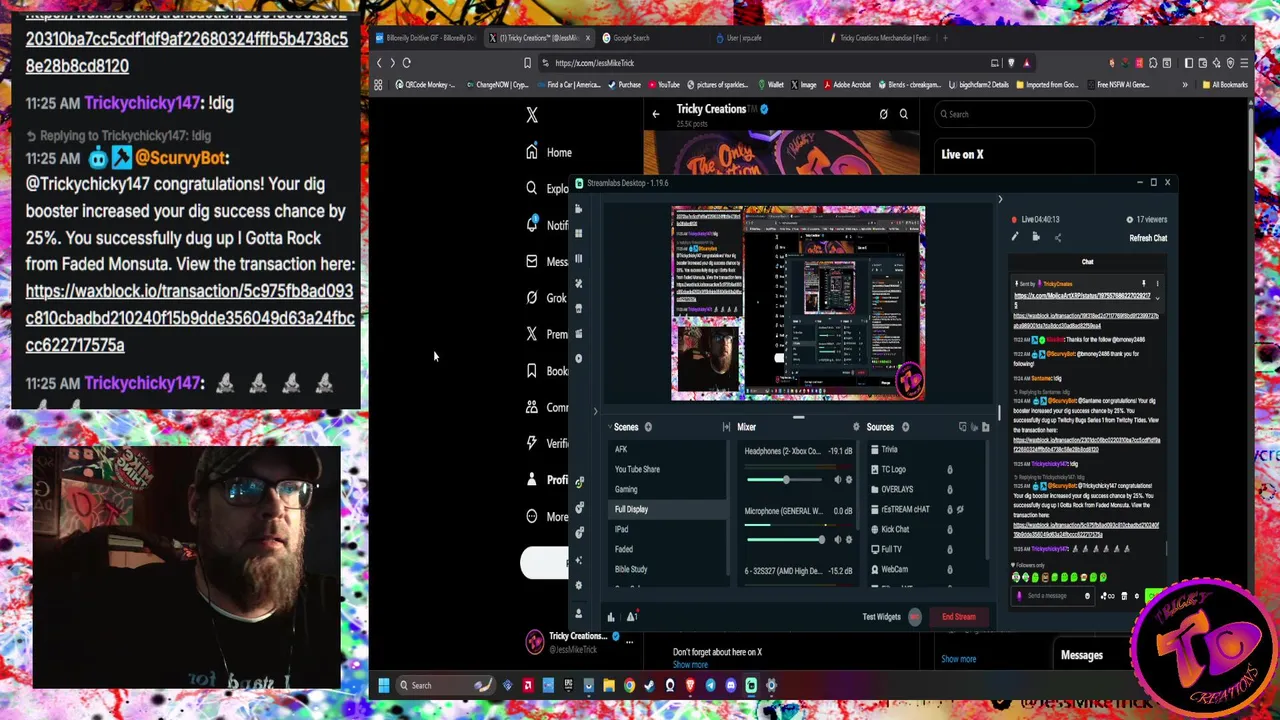Mute the Headphones audio in the Mixer
Image resolution: width=1280 pixels, height=720 pixels.
click(x=838, y=480)
